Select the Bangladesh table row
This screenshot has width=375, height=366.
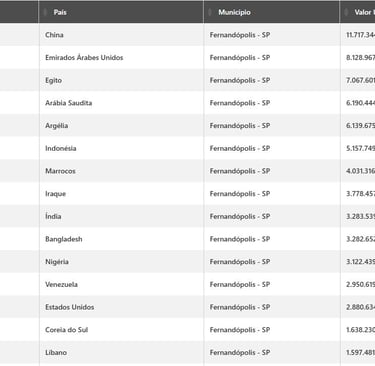coord(187,239)
